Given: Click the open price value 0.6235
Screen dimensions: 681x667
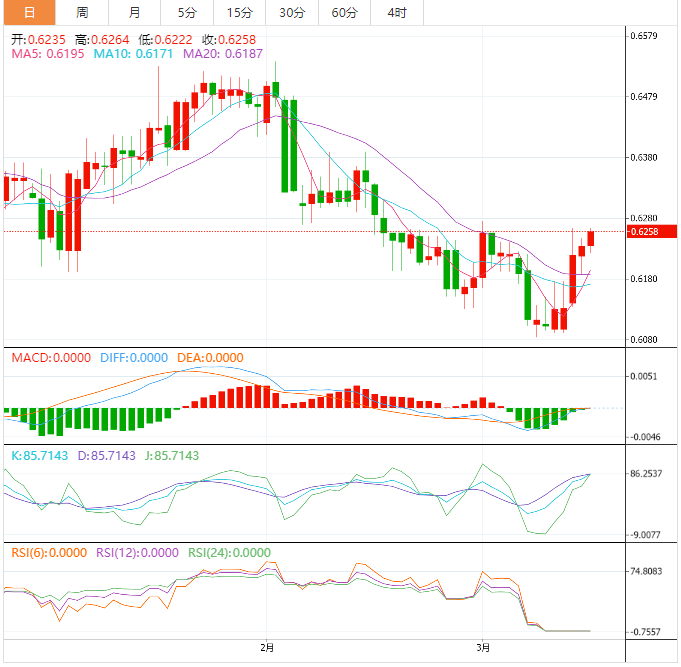Looking at the screenshot, I should 46,40.
